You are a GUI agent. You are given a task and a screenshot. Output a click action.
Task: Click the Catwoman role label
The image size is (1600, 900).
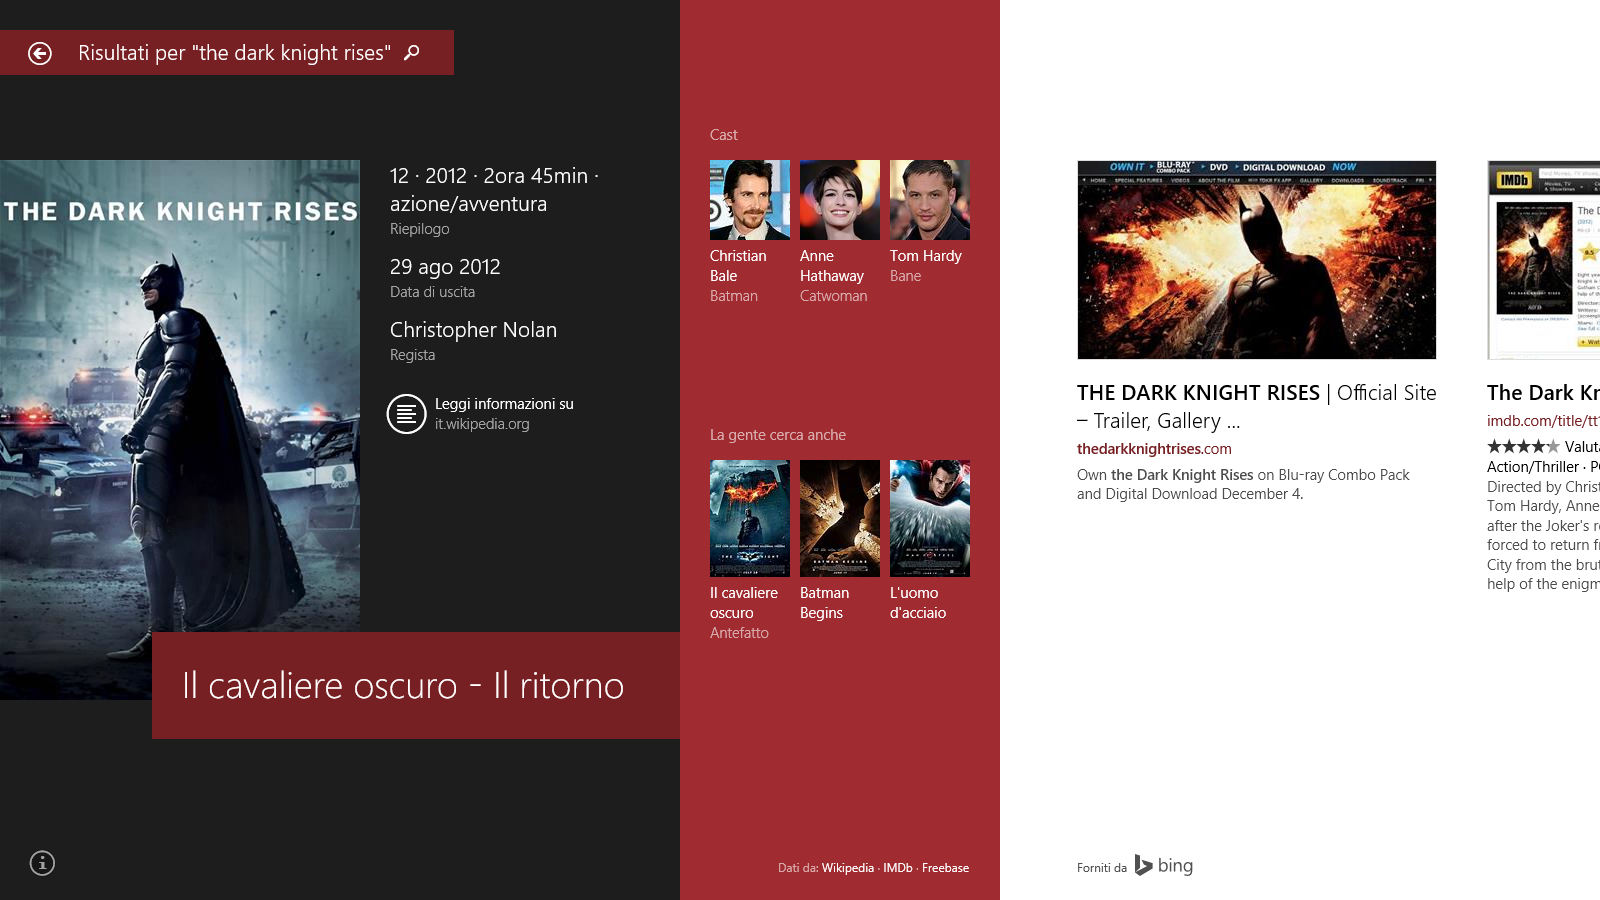point(834,296)
